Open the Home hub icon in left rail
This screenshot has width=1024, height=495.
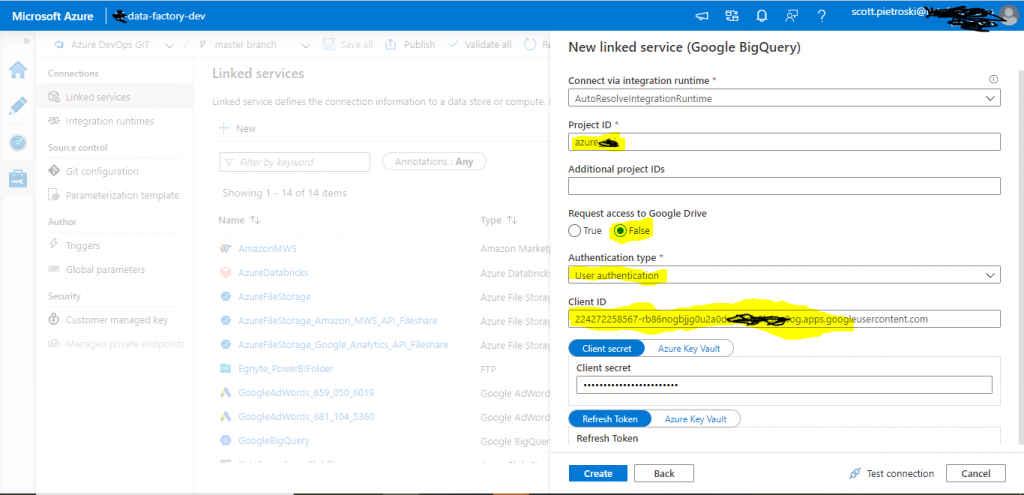[x=18, y=71]
